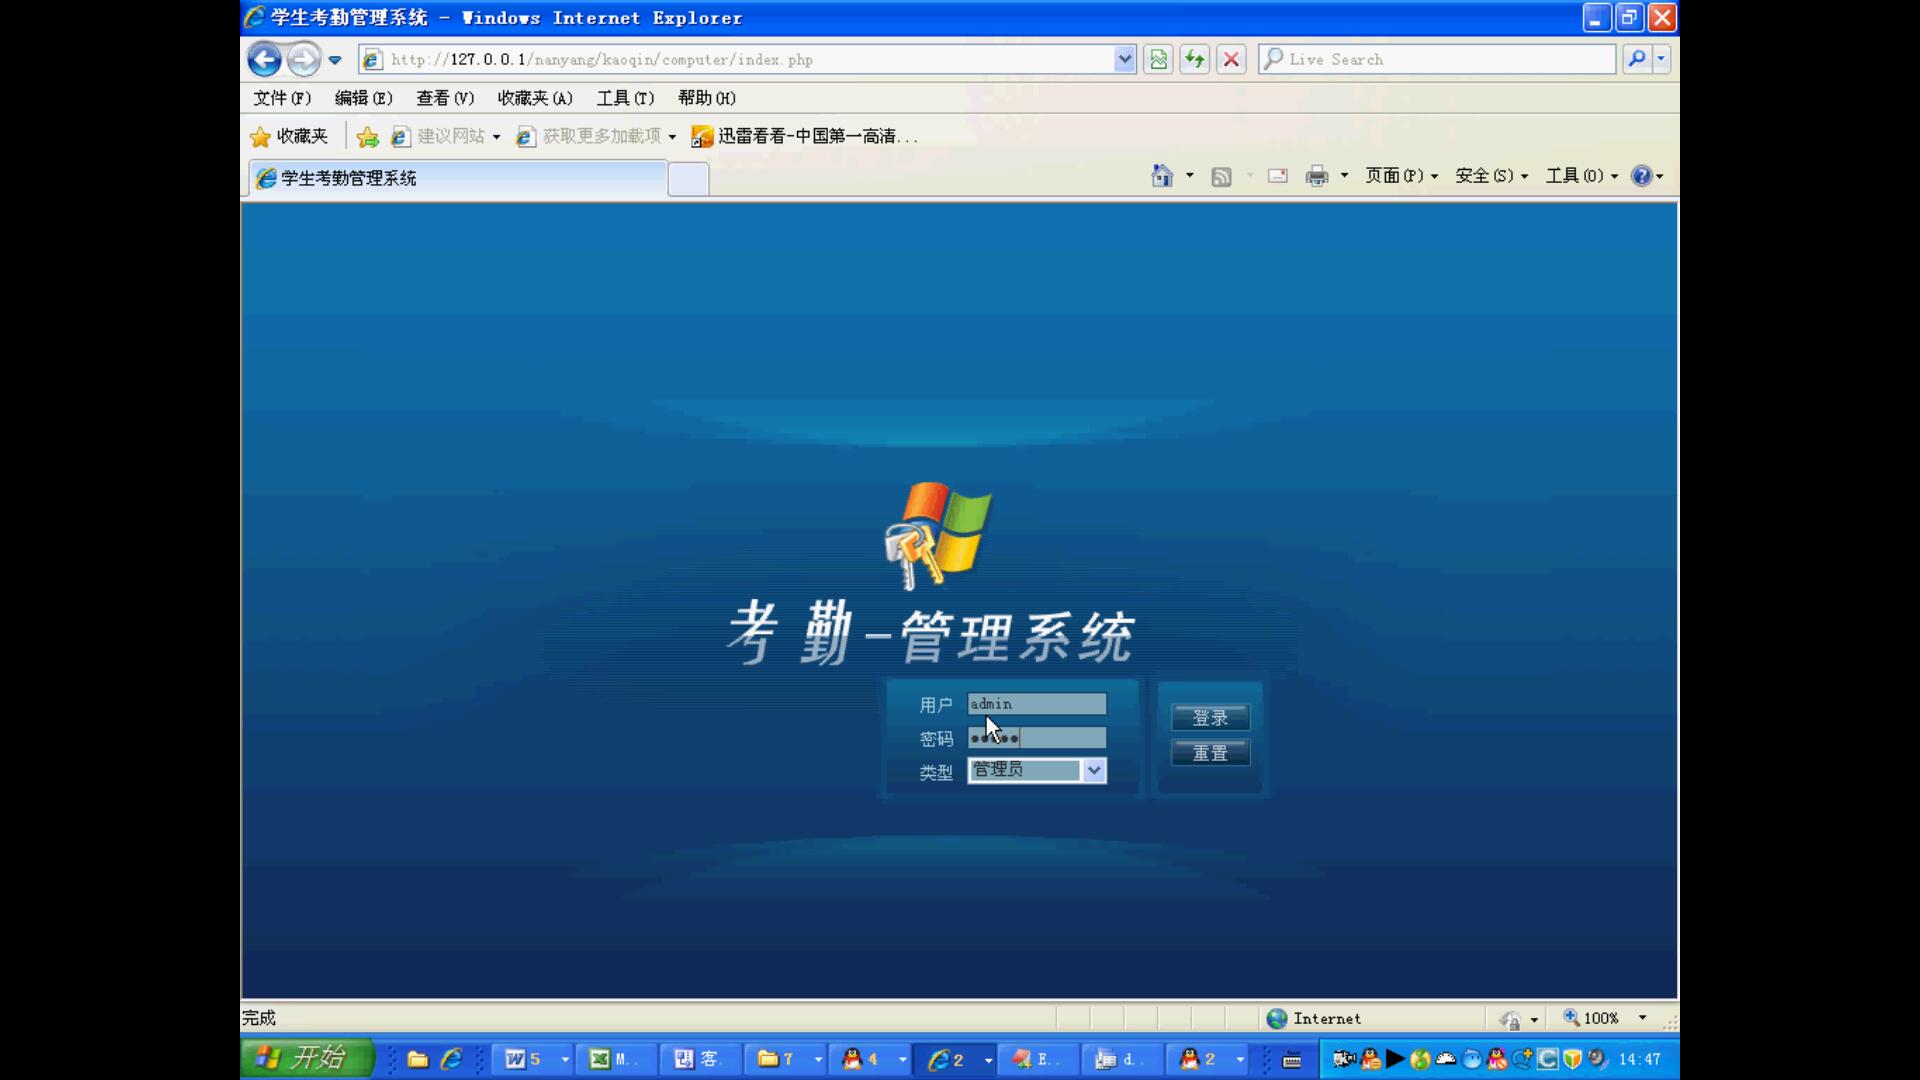Open the folder taskbar group with 7 windows
This screenshot has width=1920, height=1080.
(787, 1059)
